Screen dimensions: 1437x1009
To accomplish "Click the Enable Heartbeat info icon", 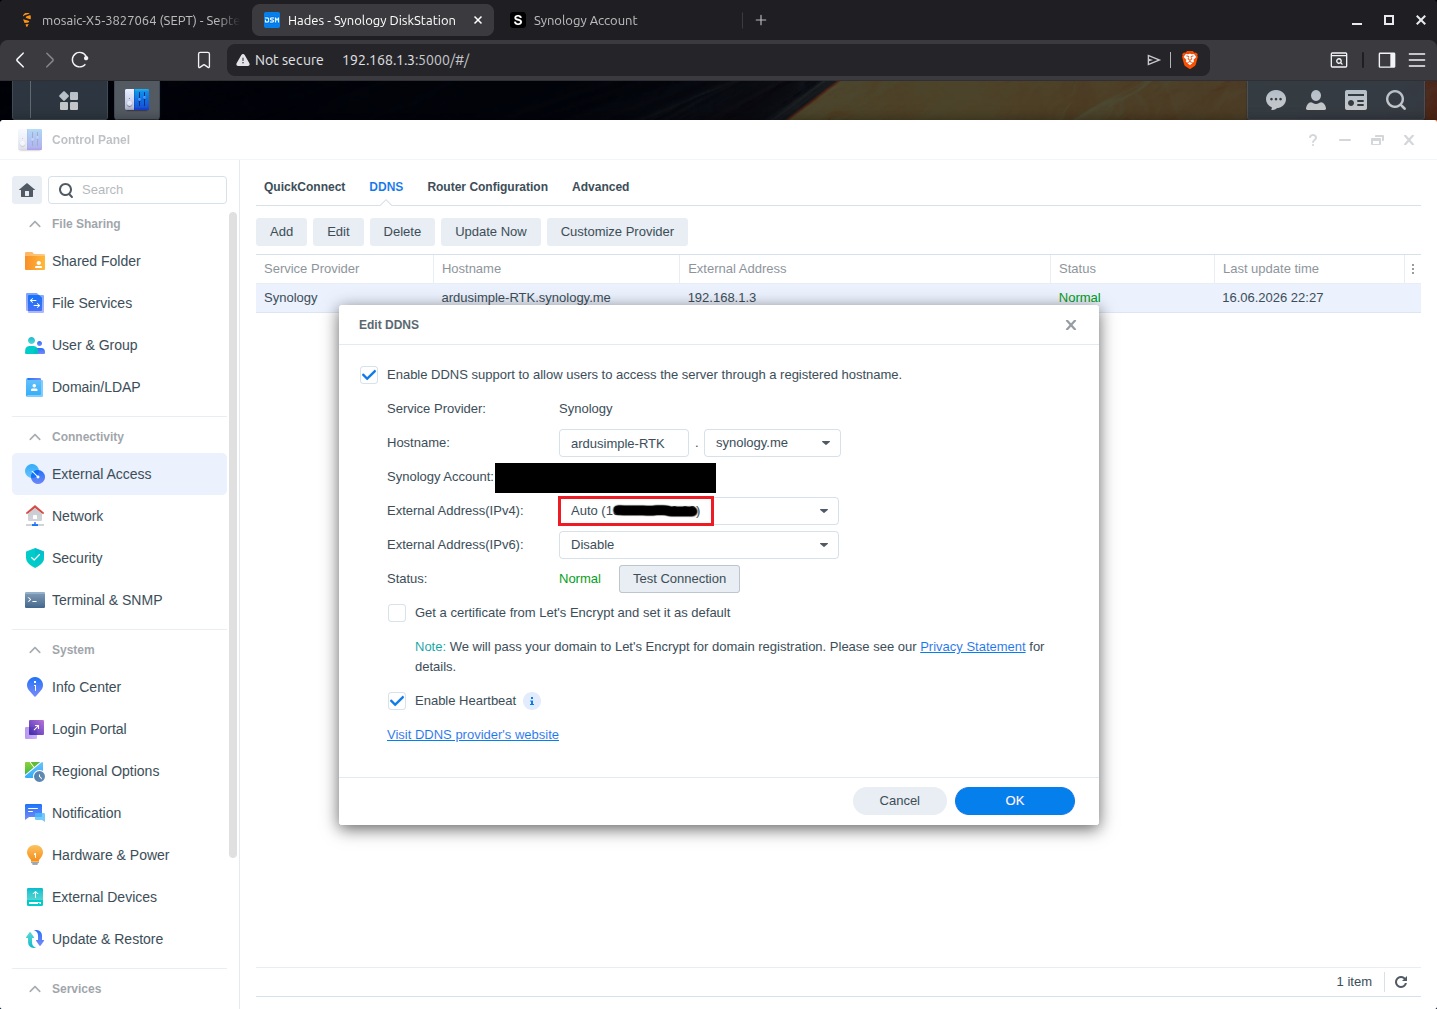I will coord(532,701).
